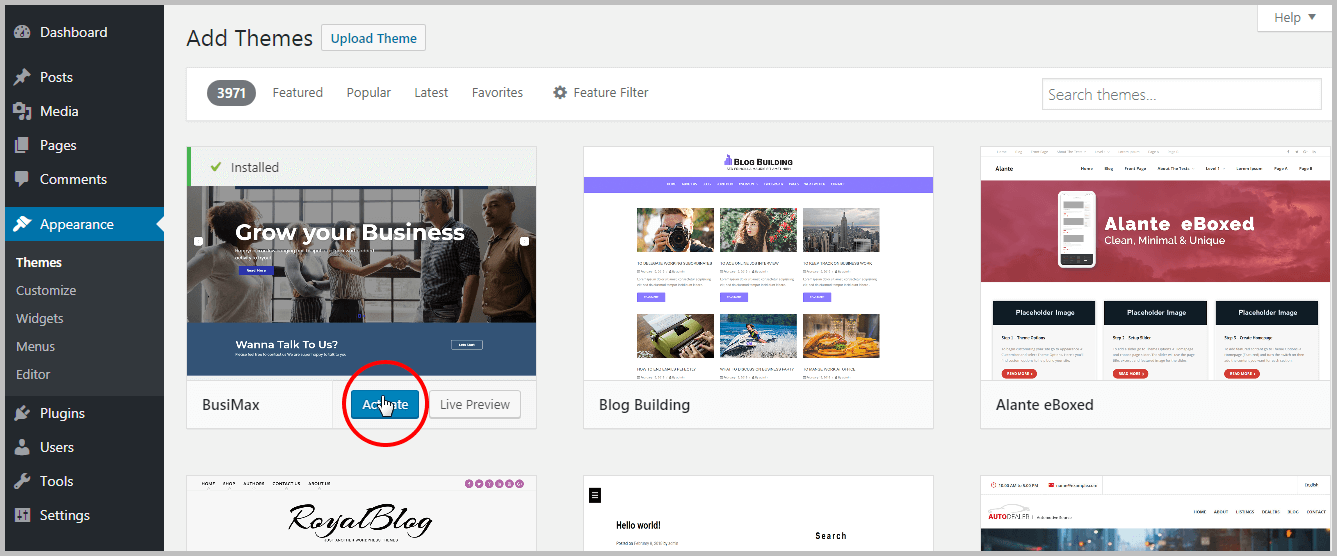
Task: Open the Feature Filter gear option
Action: [x=600, y=93]
